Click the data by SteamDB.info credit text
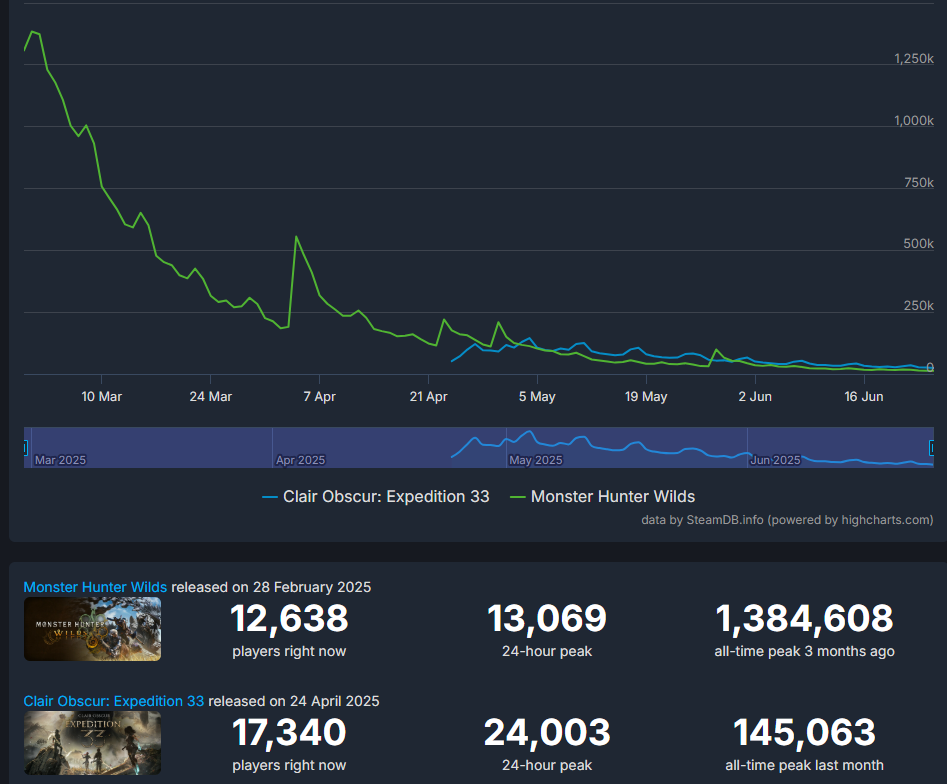Image resolution: width=947 pixels, height=784 pixels. point(787,520)
